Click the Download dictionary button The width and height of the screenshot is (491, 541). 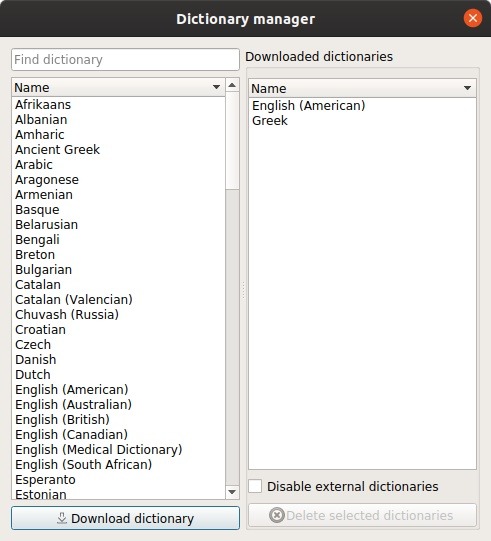coord(125,518)
